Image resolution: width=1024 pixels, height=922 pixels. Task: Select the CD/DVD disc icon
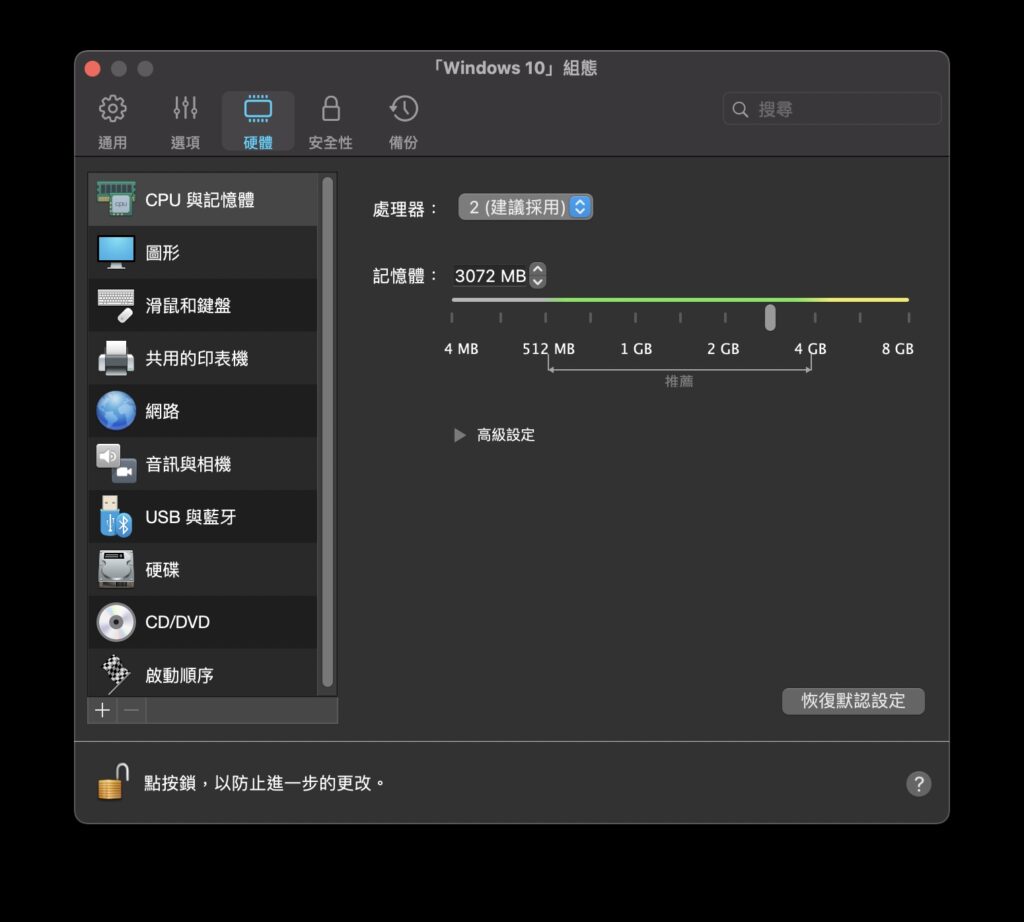point(116,622)
